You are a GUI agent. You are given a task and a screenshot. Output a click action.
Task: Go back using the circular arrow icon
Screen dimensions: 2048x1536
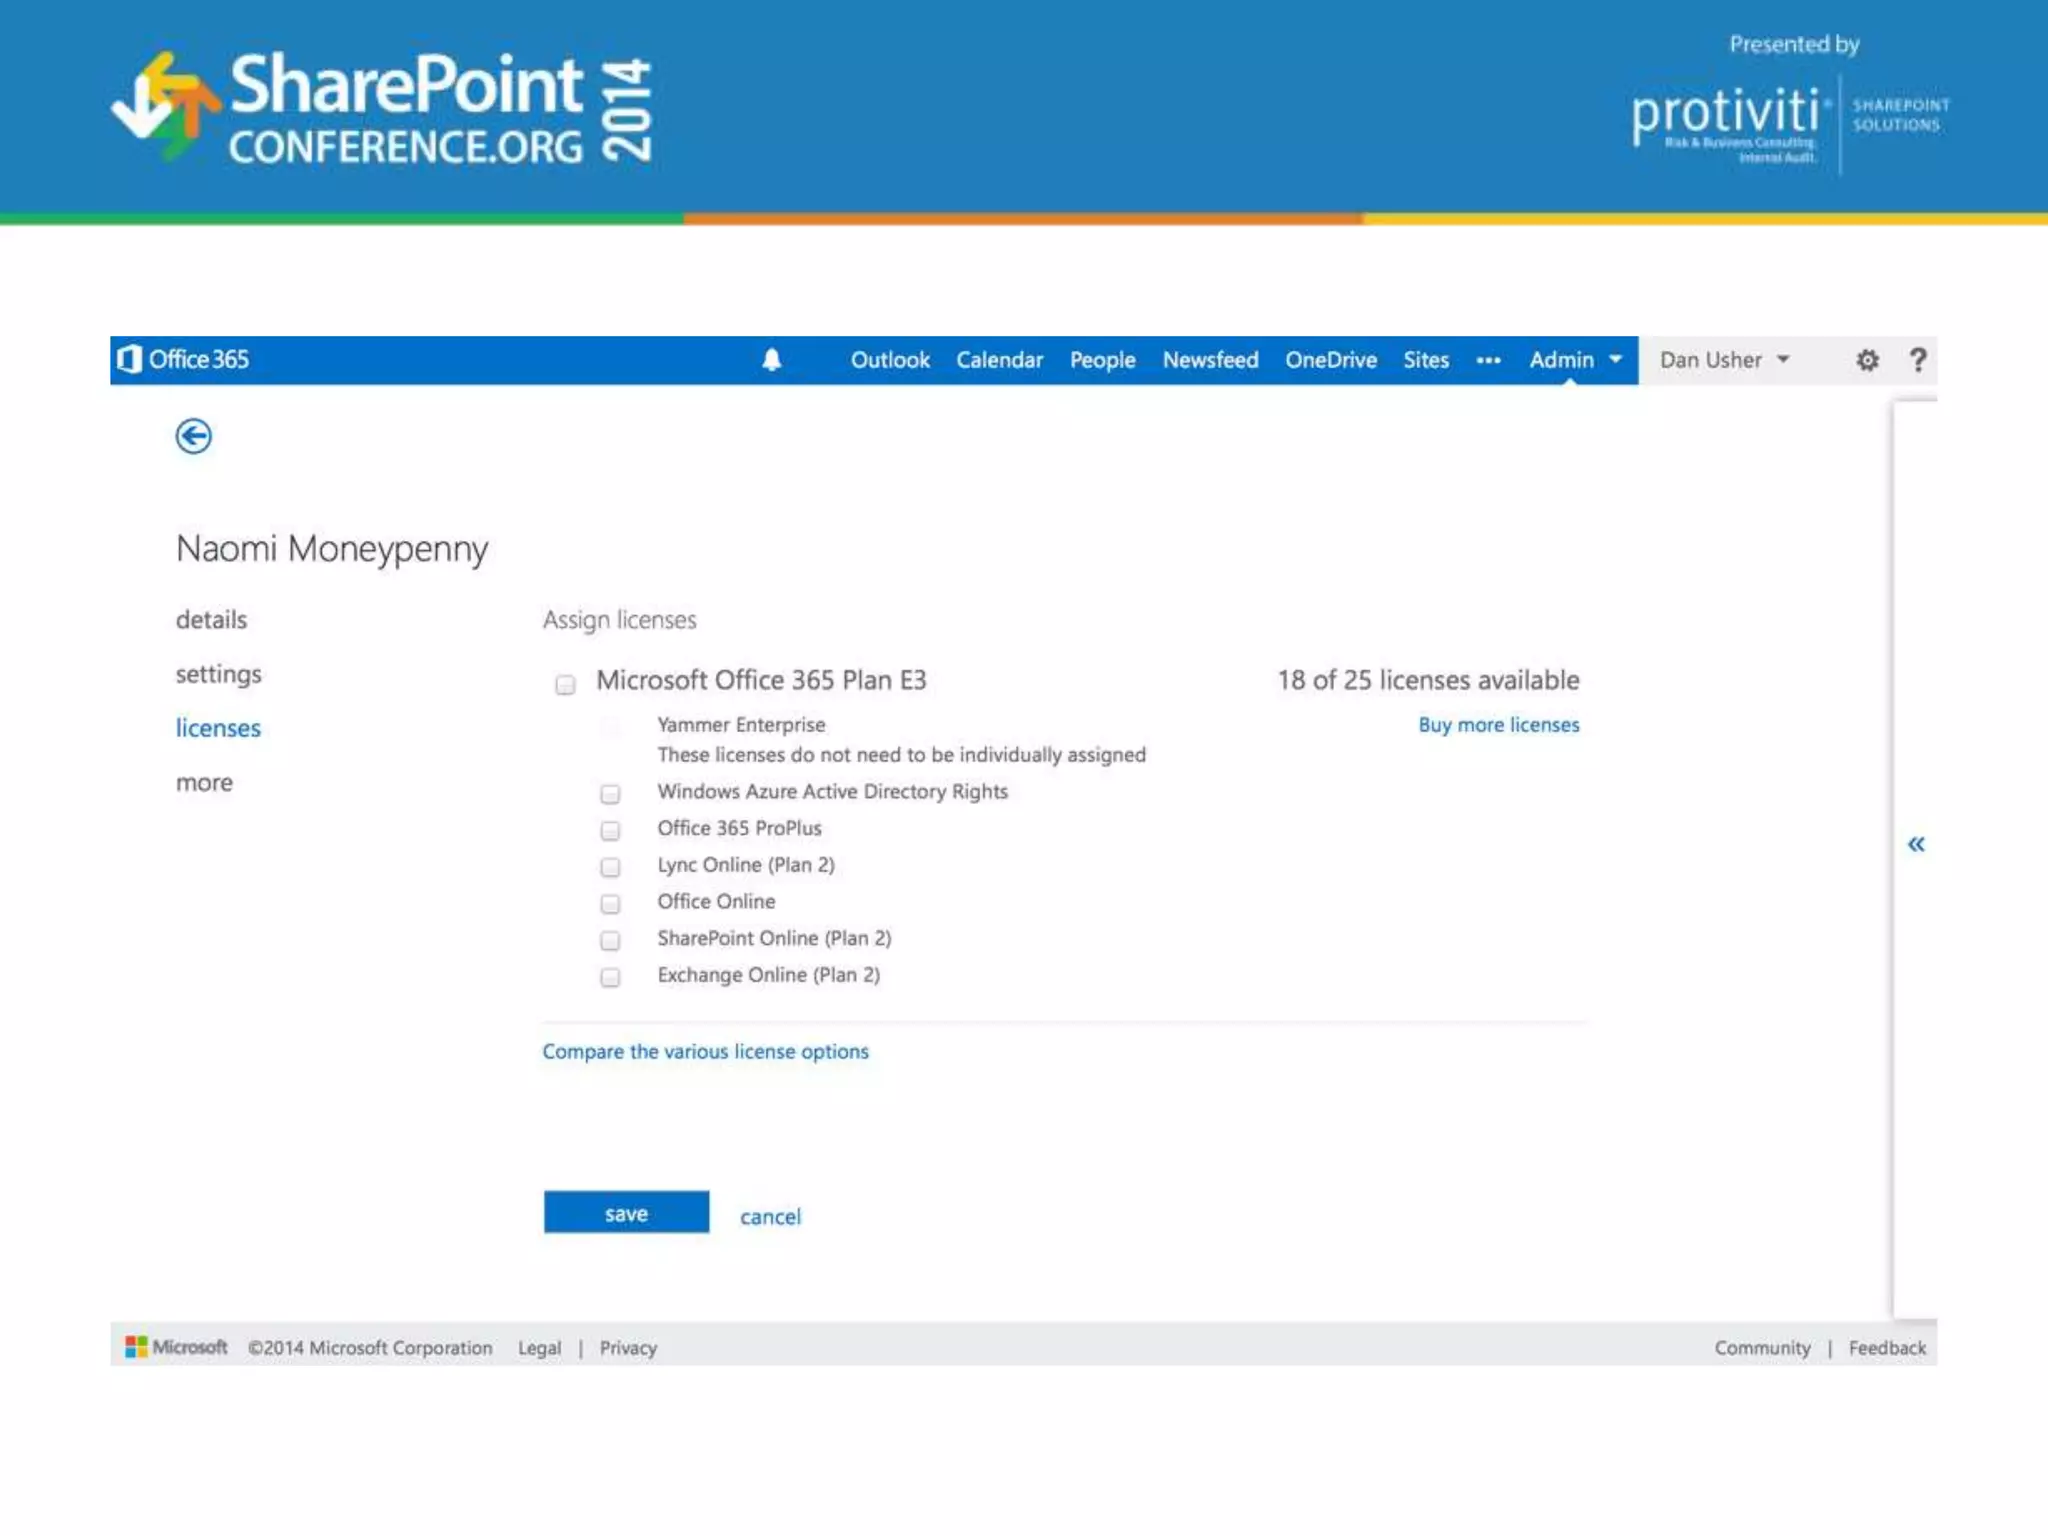coord(194,436)
